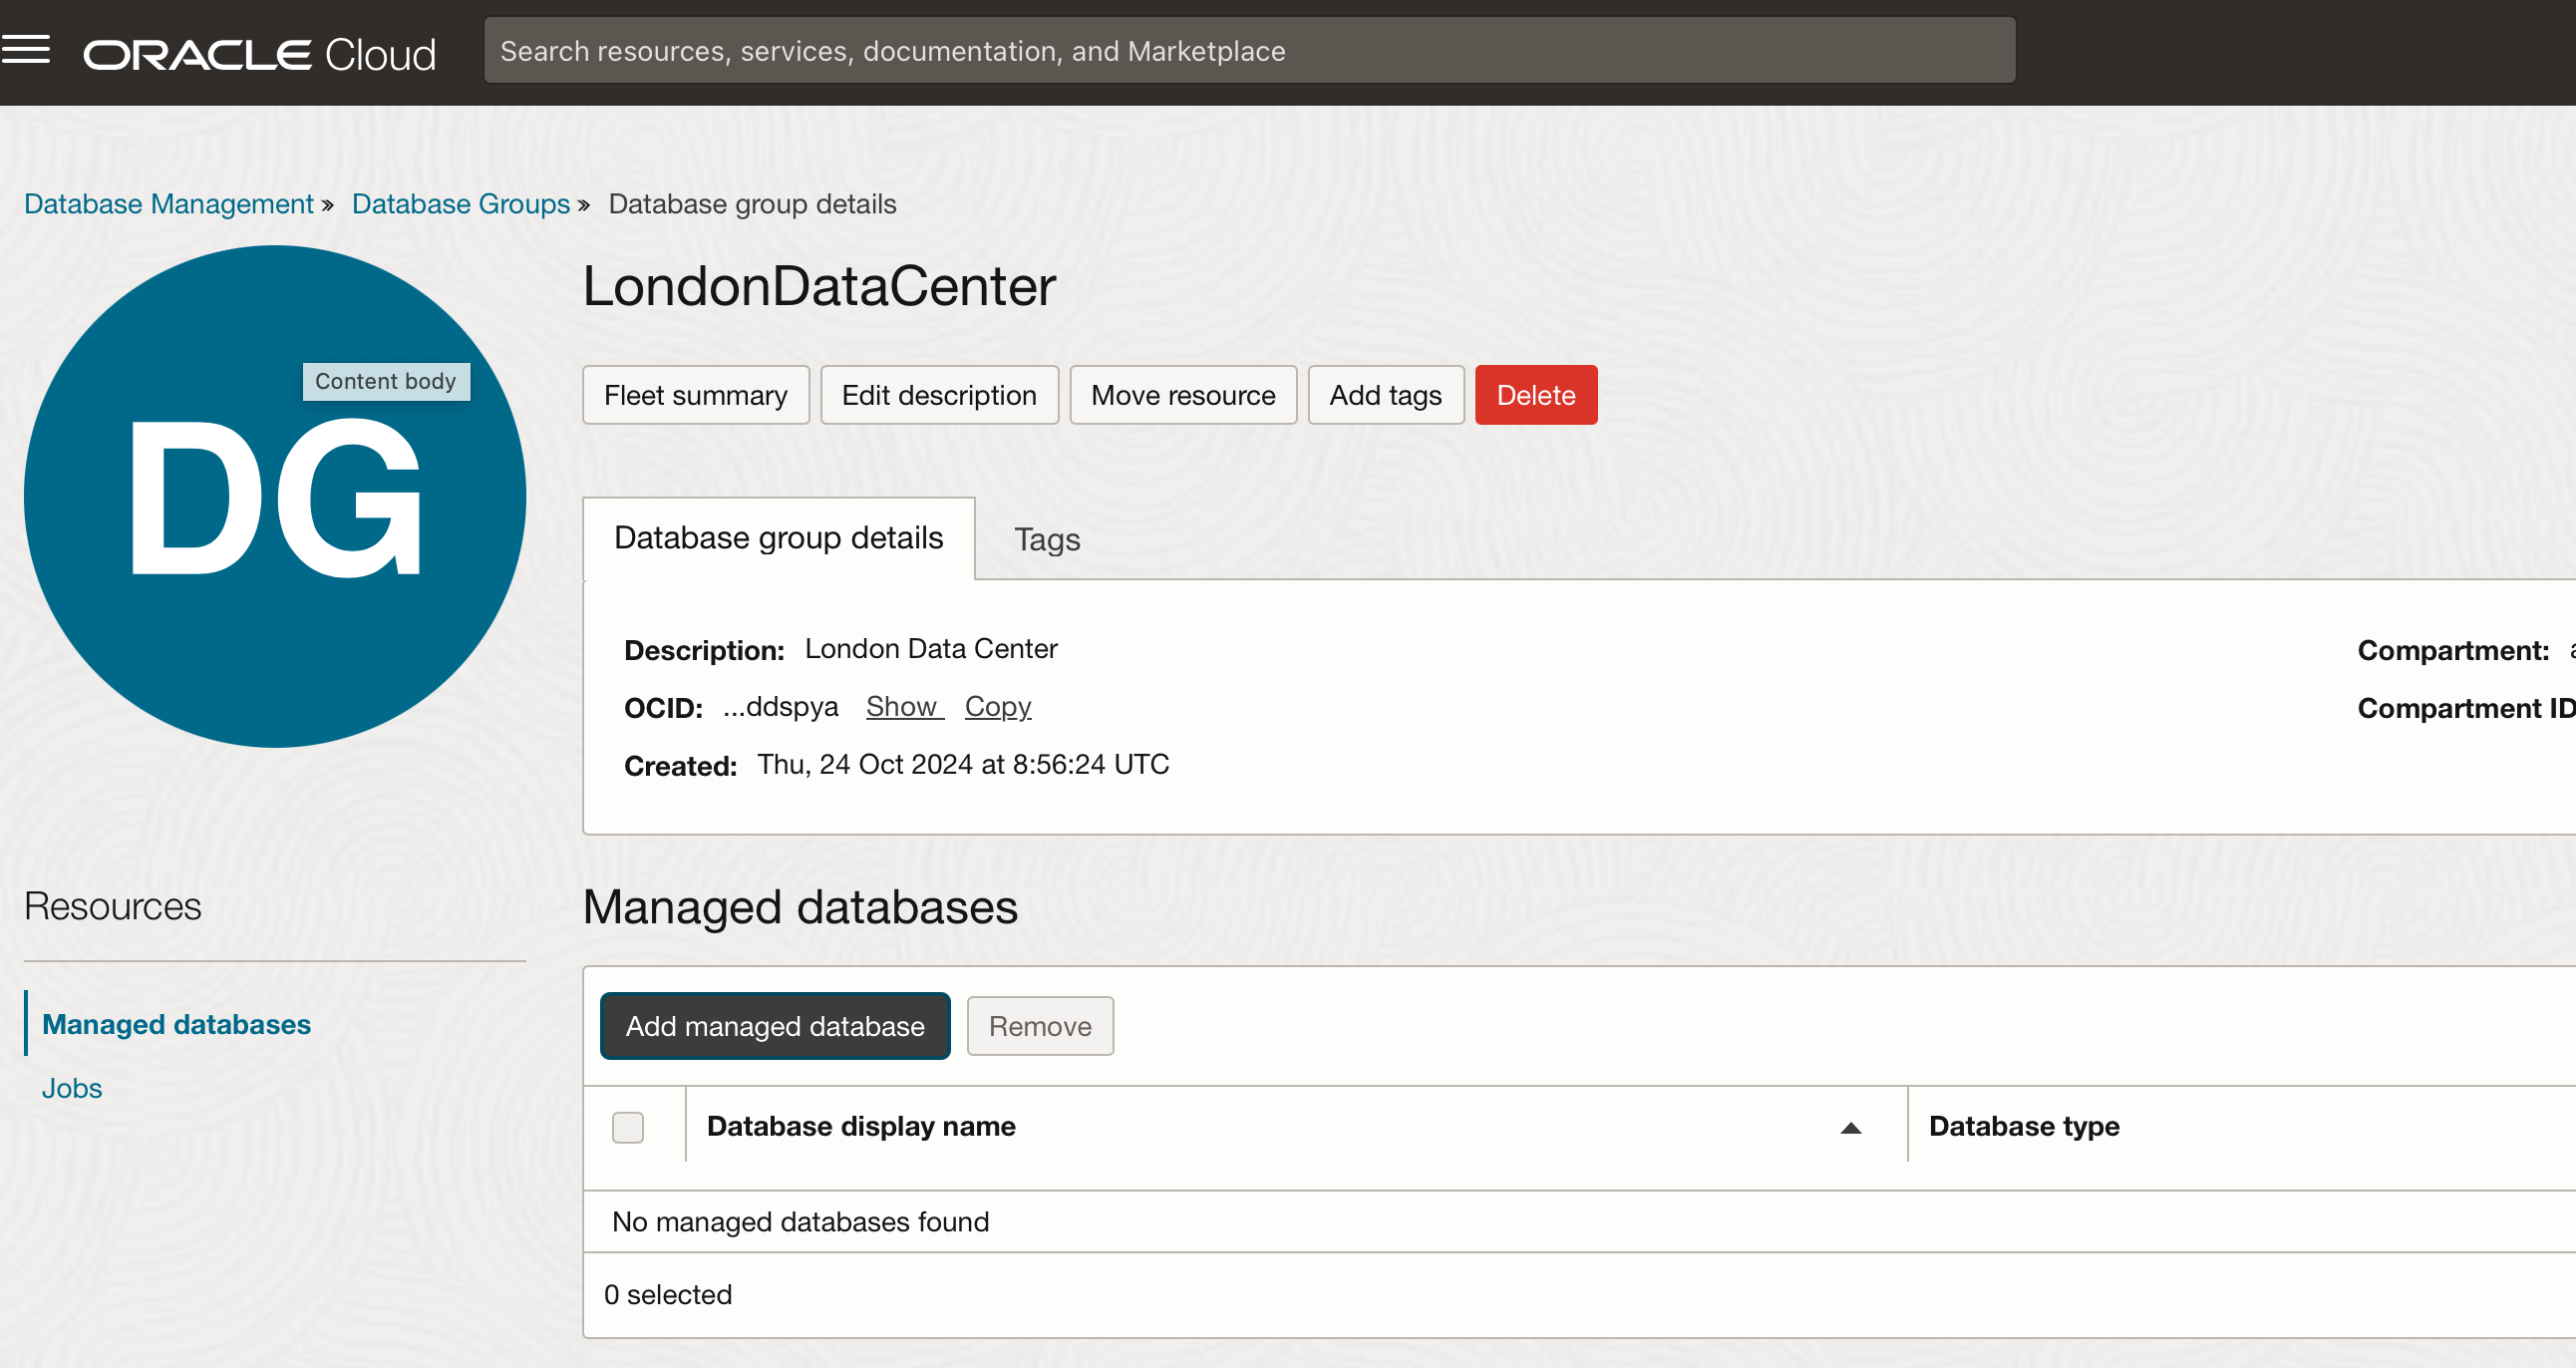This screenshot has width=2576, height=1368.
Task: Click Edit description button
Action: 938,395
